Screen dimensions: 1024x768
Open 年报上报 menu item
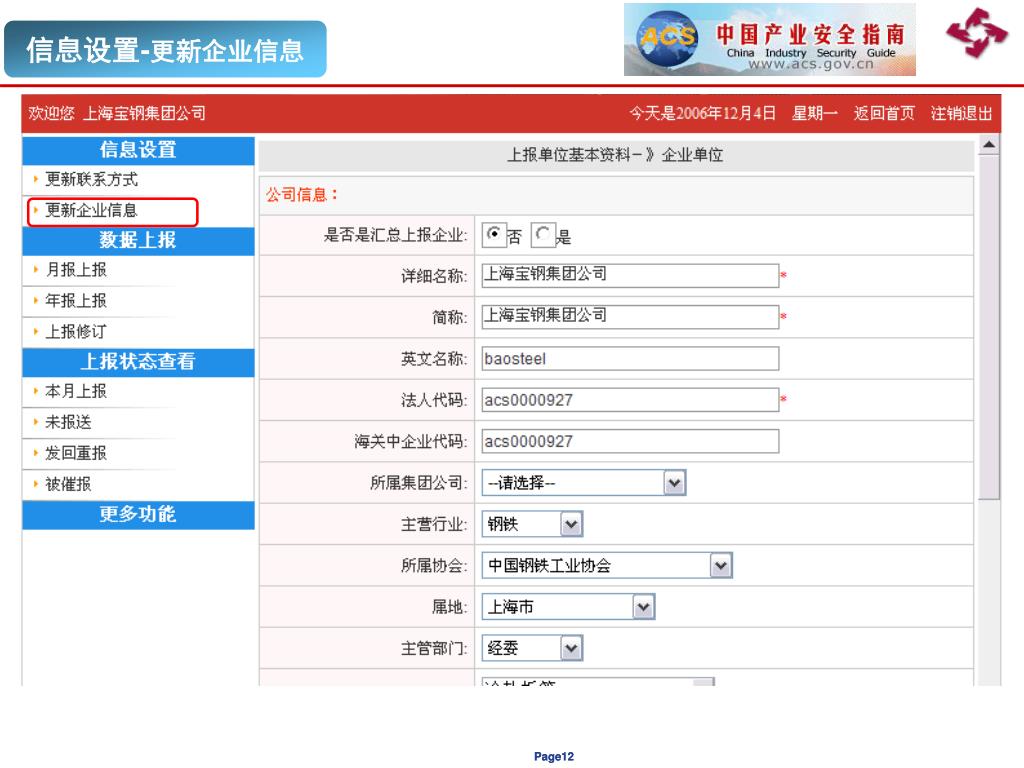(76, 300)
